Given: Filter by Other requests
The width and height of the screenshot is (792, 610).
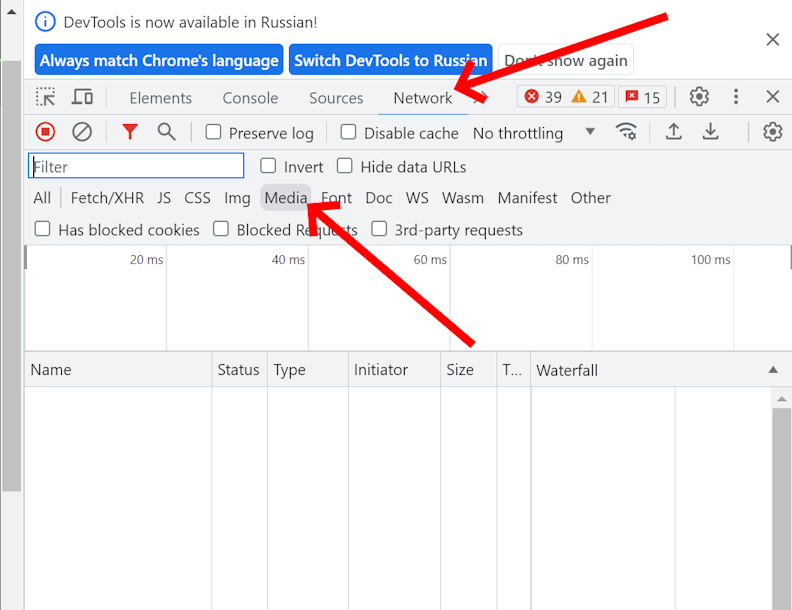Looking at the screenshot, I should (x=590, y=197).
